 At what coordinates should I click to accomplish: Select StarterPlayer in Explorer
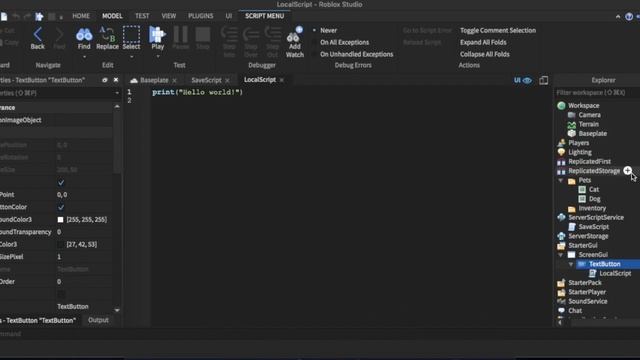tap(587, 292)
